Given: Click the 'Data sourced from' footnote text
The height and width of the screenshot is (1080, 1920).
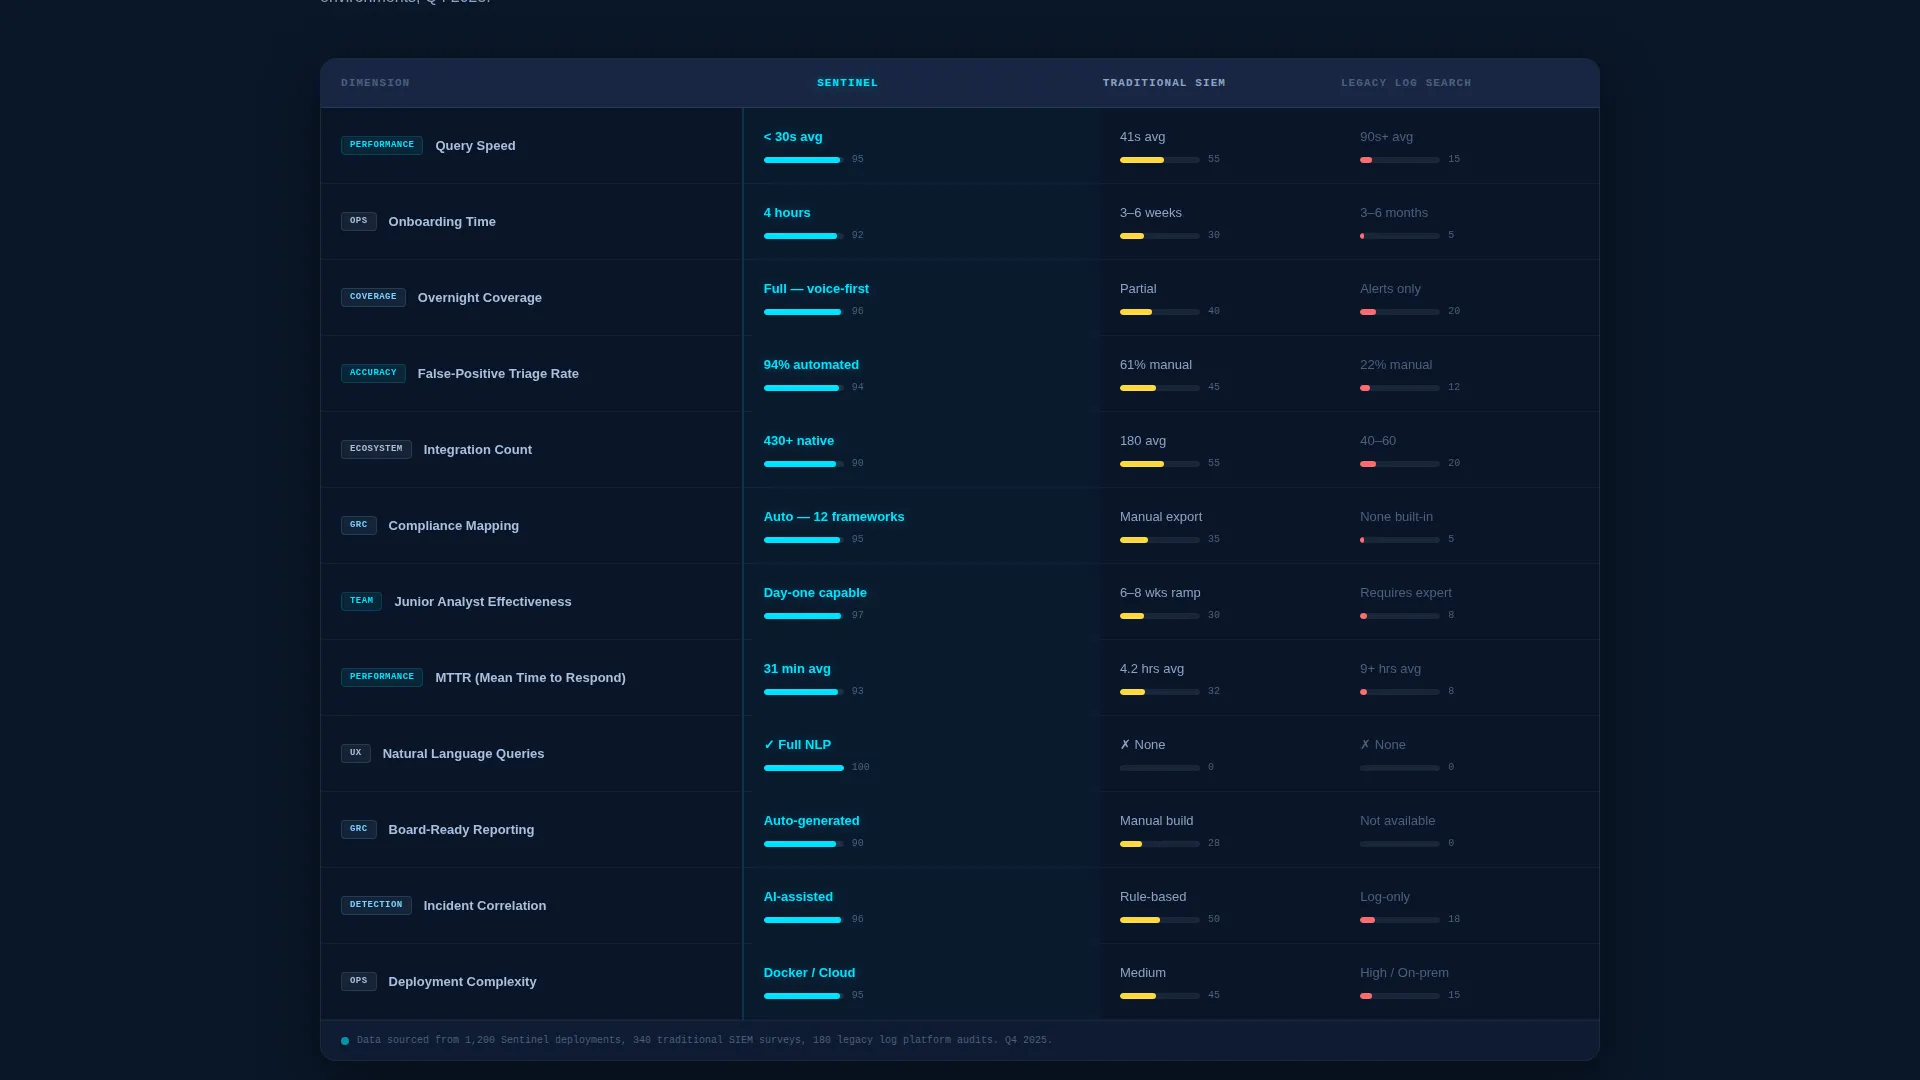Looking at the screenshot, I should (x=704, y=1040).
